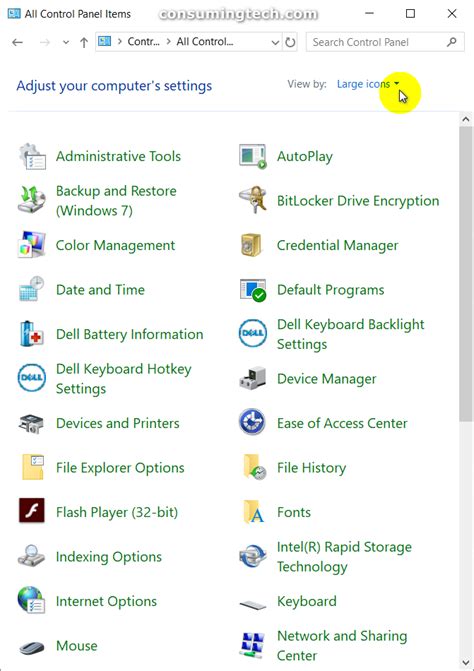Click the Backup and Restore icon
474x671 pixels.
click(32, 200)
